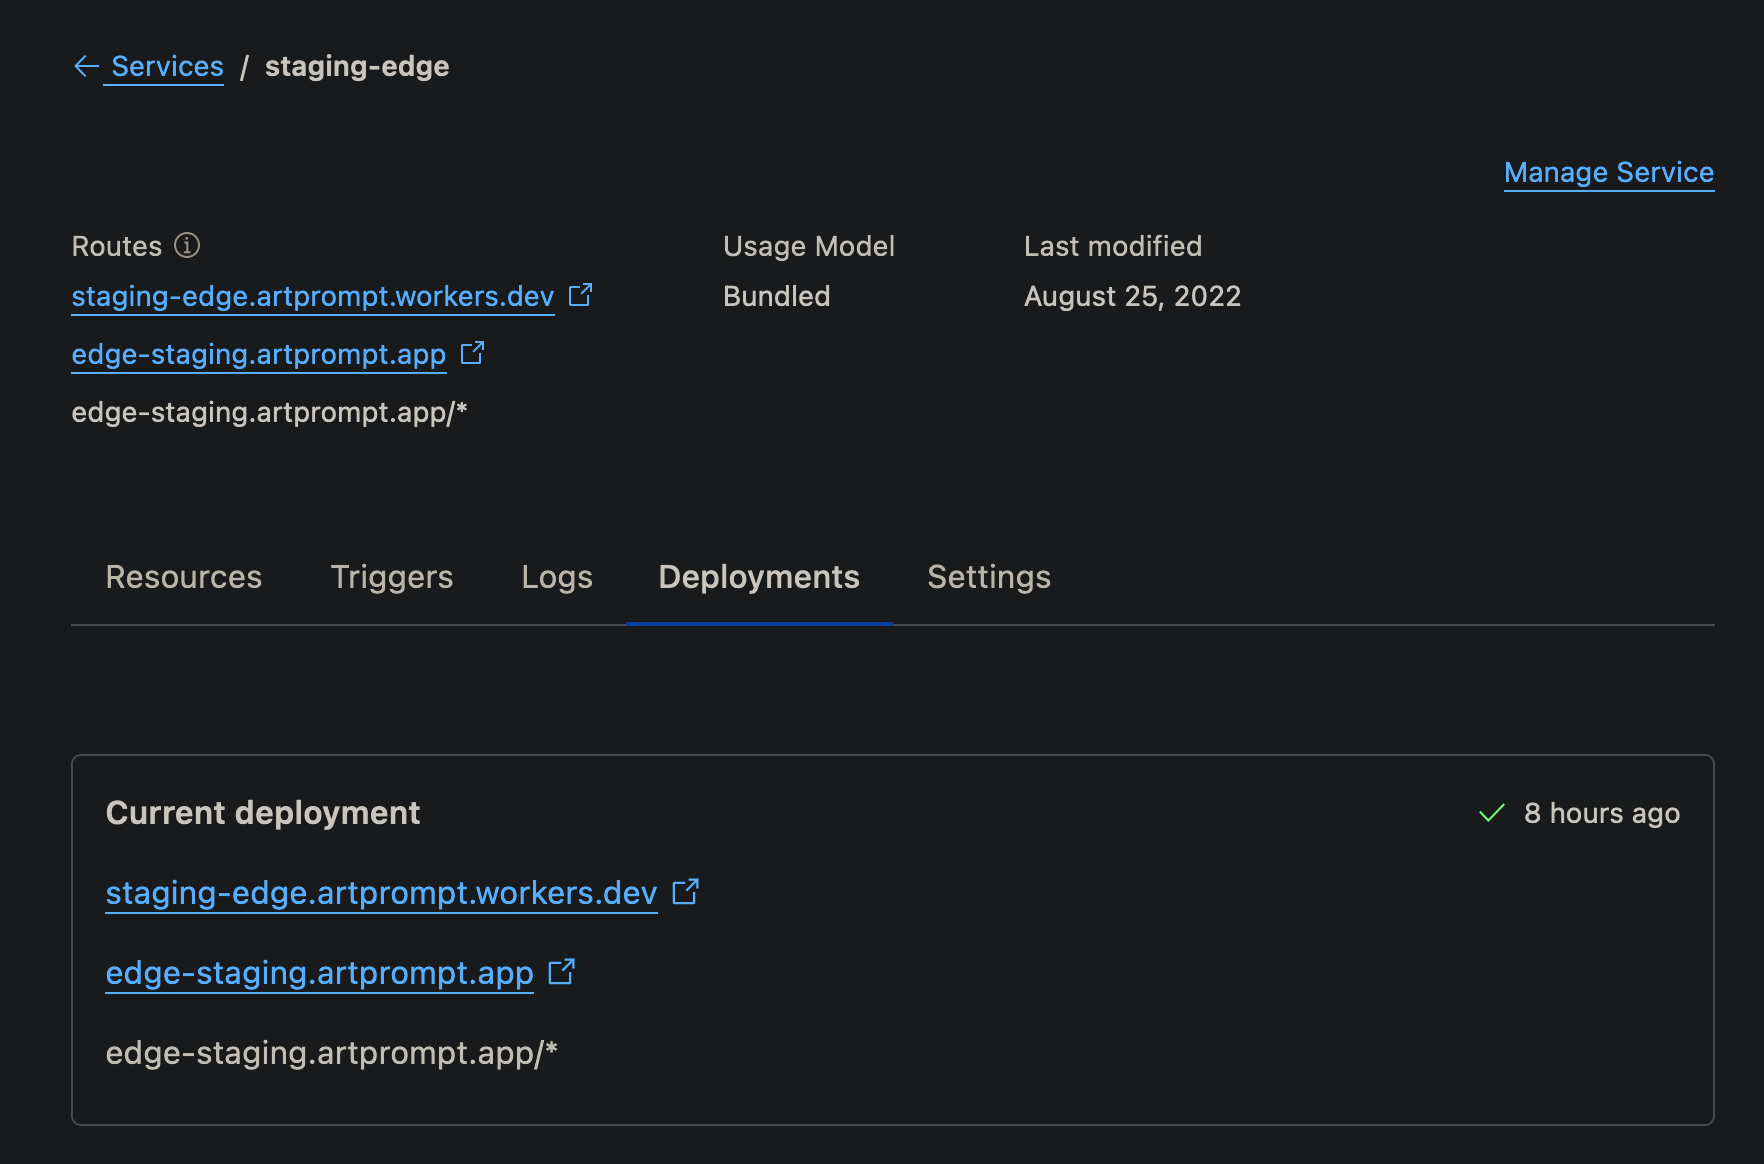Image resolution: width=1764 pixels, height=1164 pixels.
Task: Click the 8 hours ago timestamp
Action: point(1601,813)
